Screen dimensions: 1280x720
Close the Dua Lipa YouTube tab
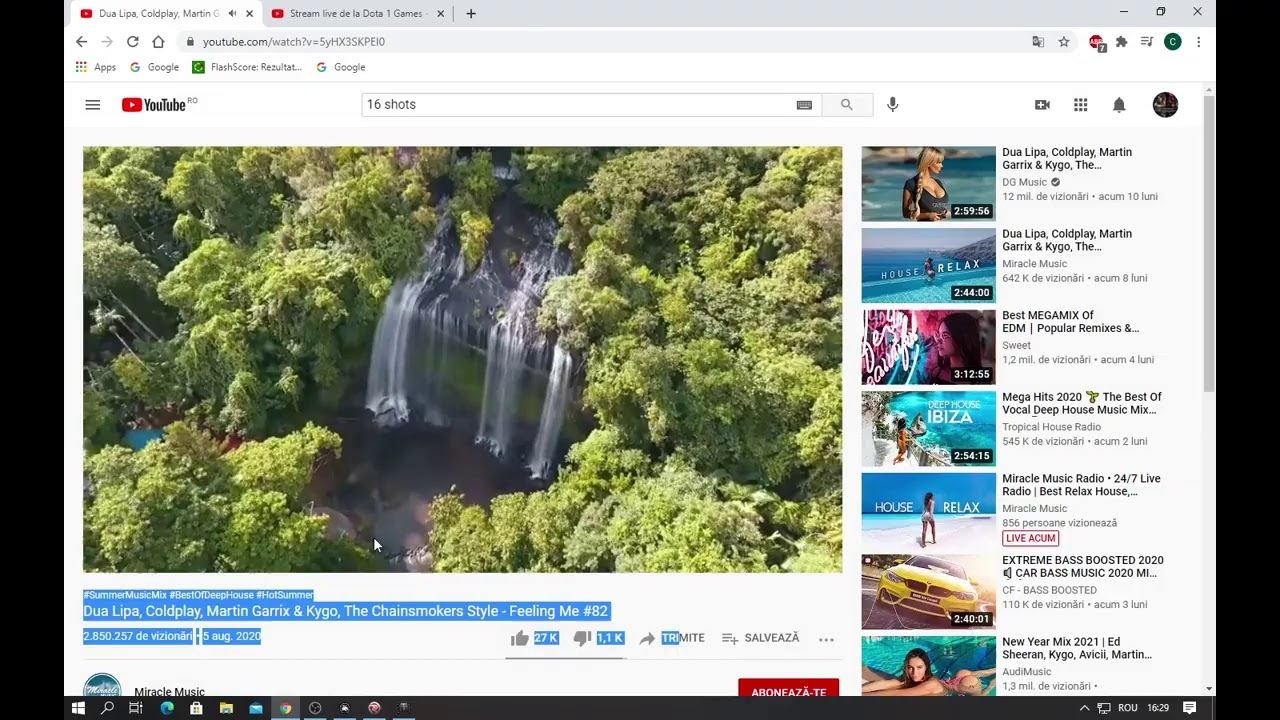250,14
